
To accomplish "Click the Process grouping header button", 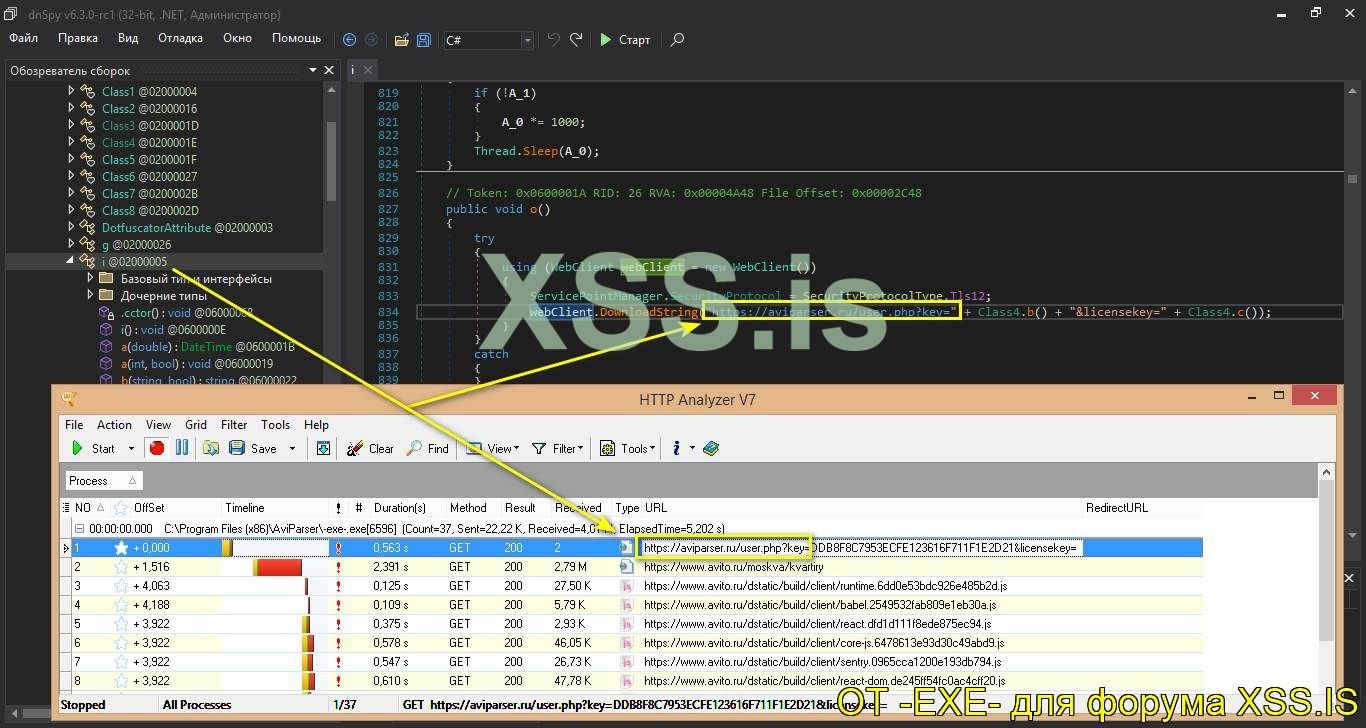I will tap(103, 480).
